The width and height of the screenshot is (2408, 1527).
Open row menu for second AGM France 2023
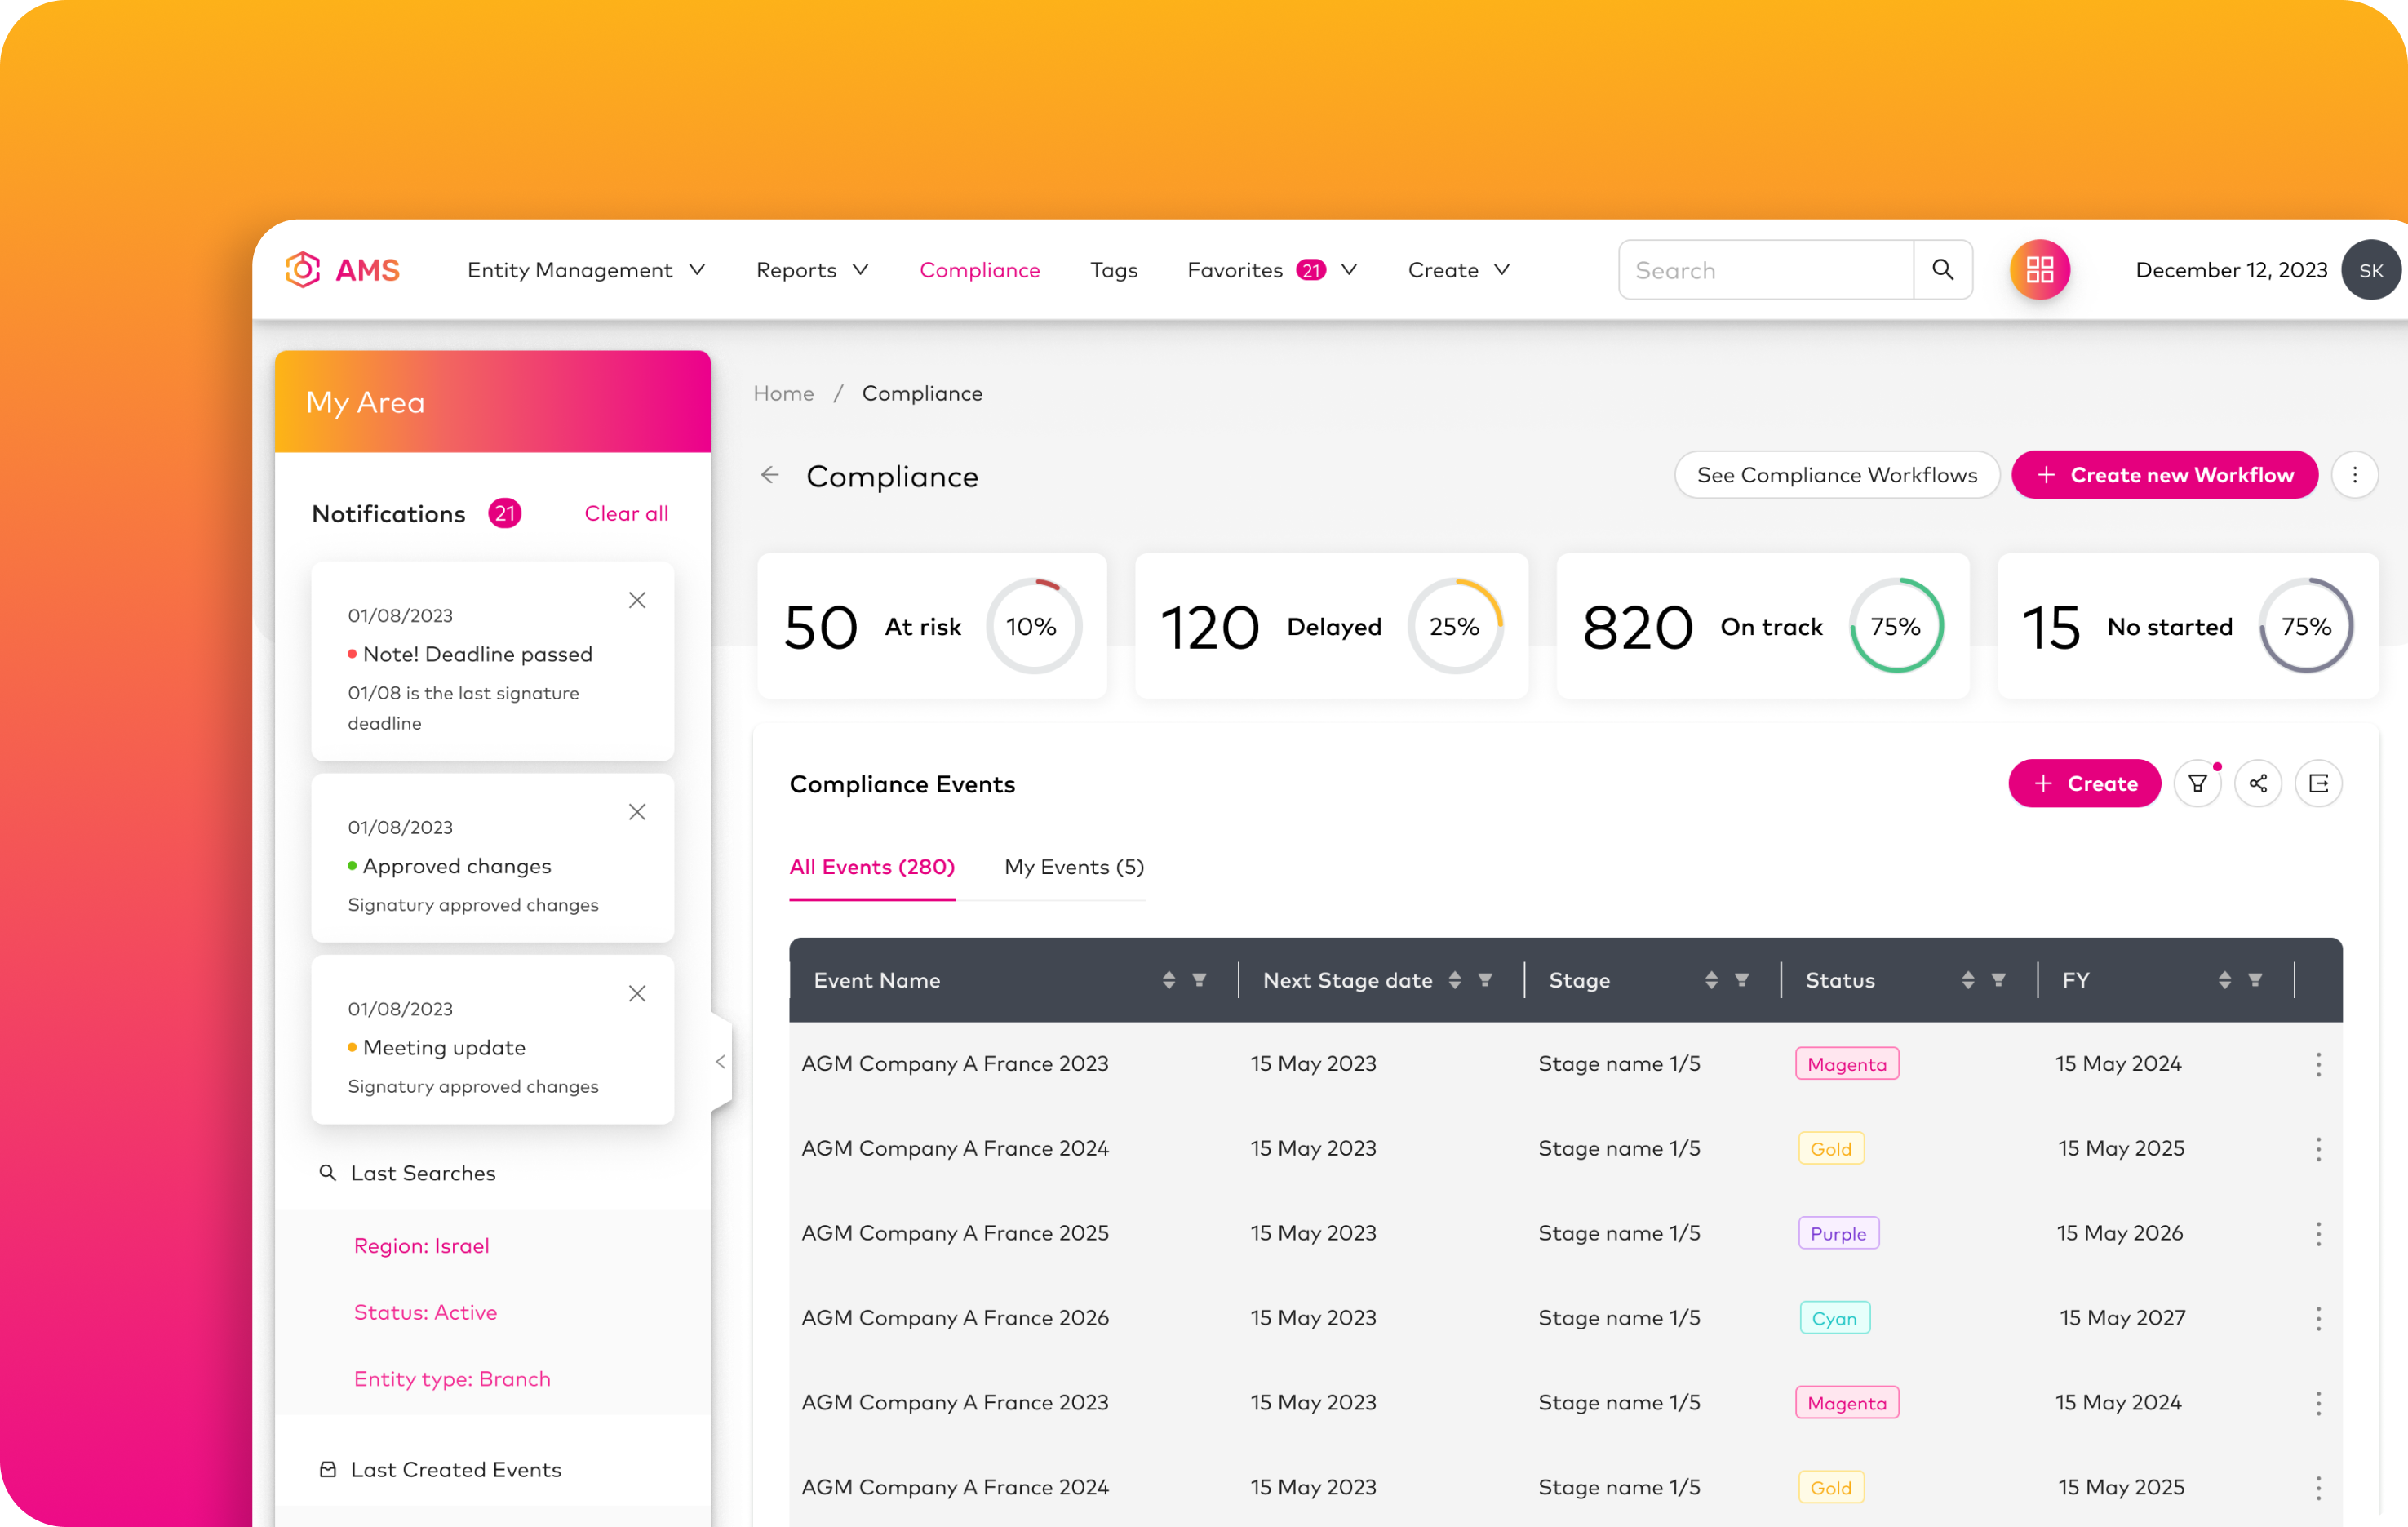[2318, 1404]
